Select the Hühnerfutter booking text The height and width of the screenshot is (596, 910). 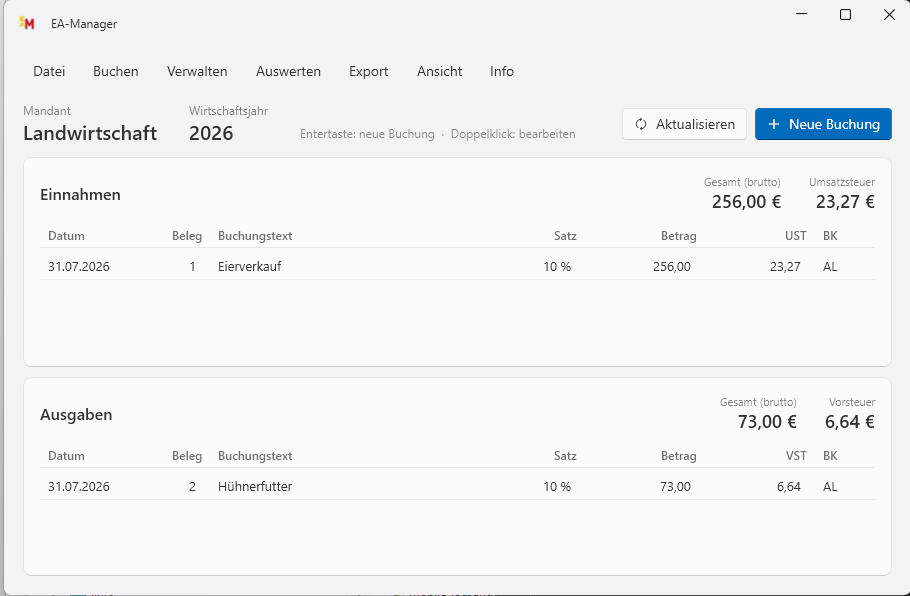pos(255,487)
